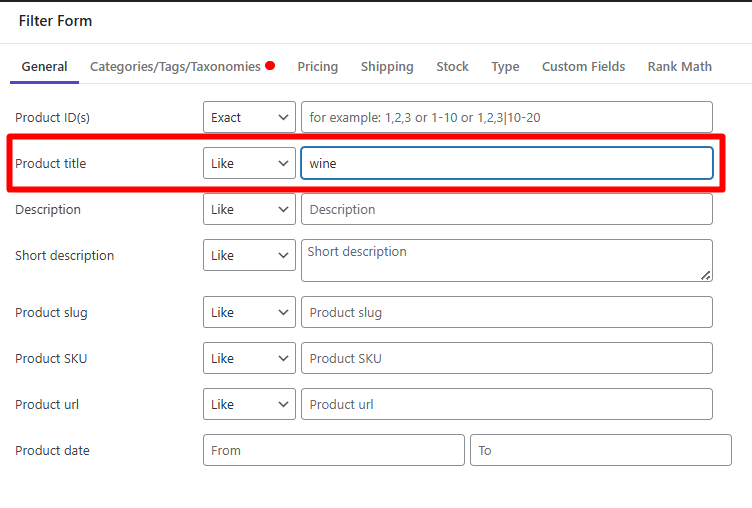Open the Description operator dropdown
The height and width of the screenshot is (508, 752).
(x=249, y=209)
